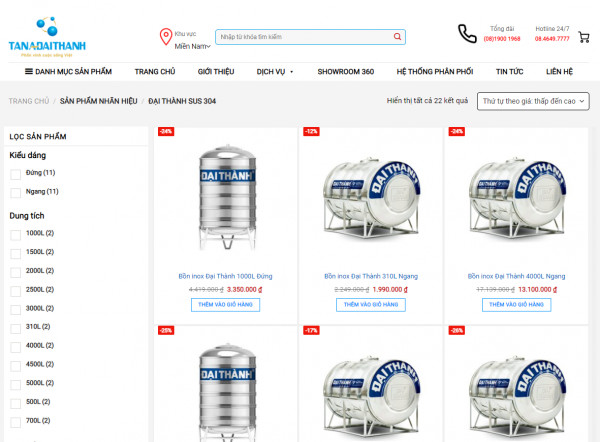Open Hệ thống phân phối menu item
The image size is (600, 442).
pos(435,72)
